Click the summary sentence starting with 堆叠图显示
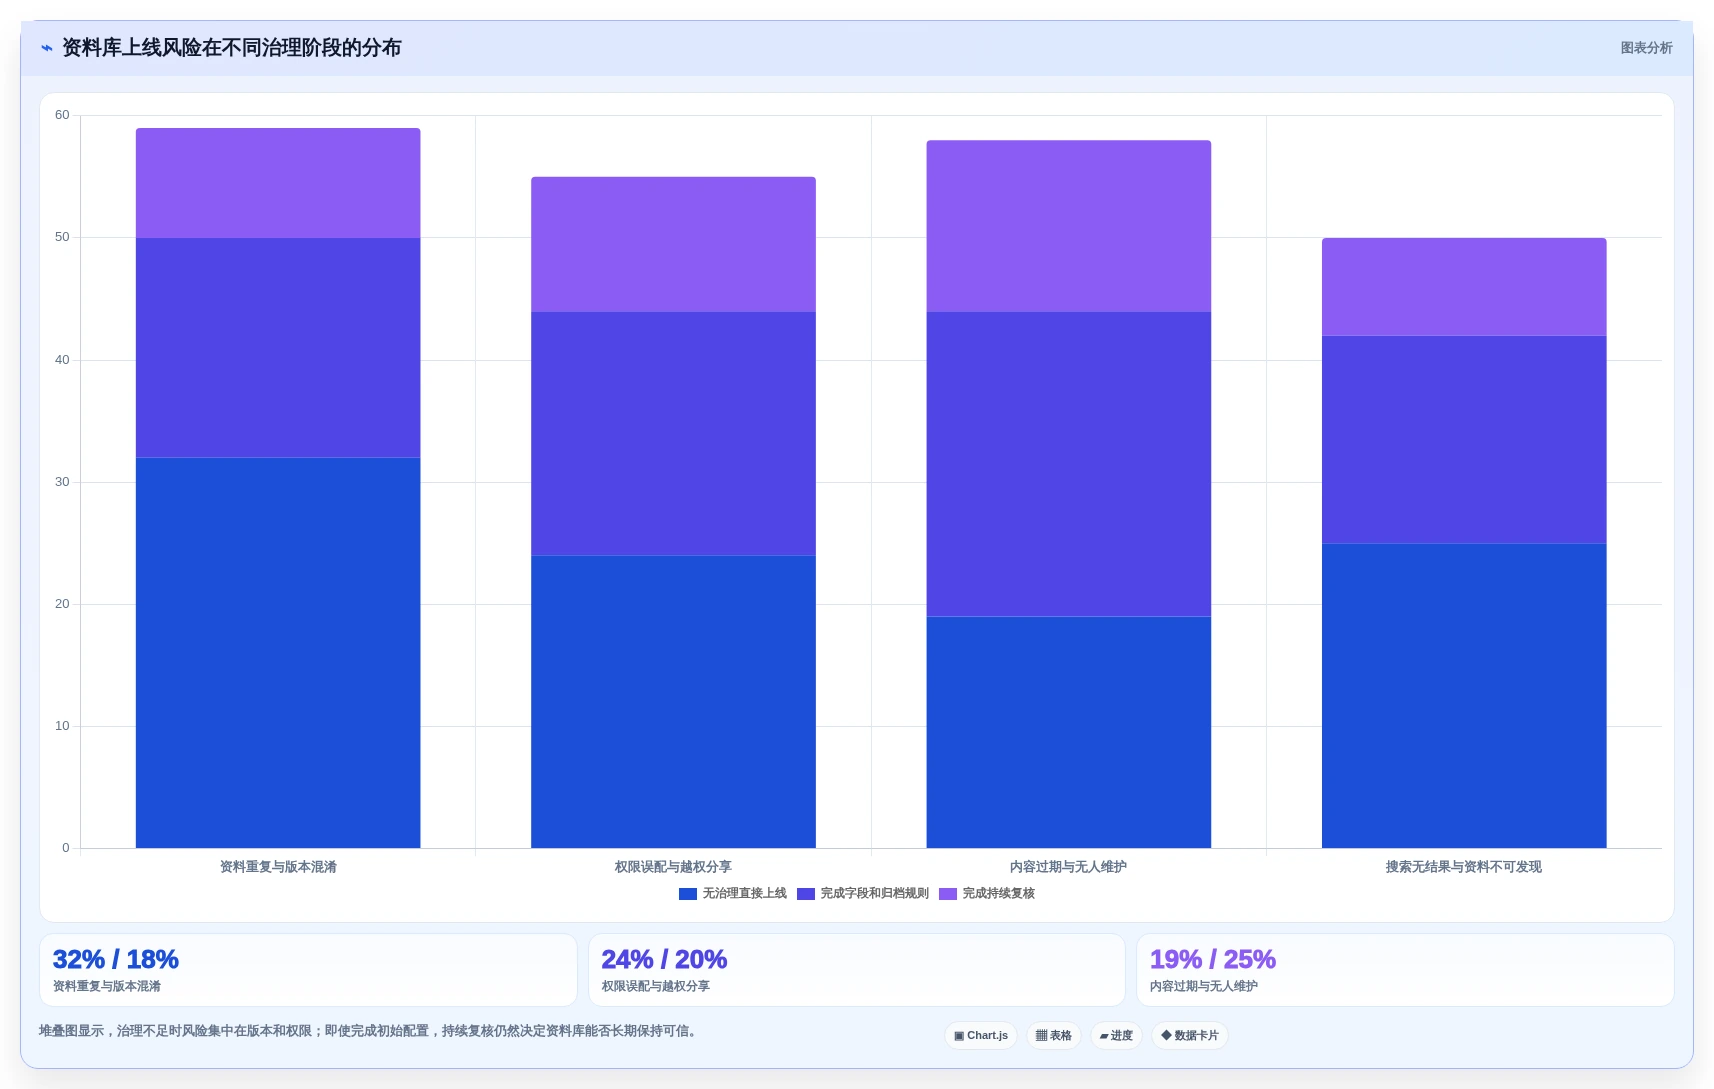The image size is (1714, 1089). [368, 1031]
